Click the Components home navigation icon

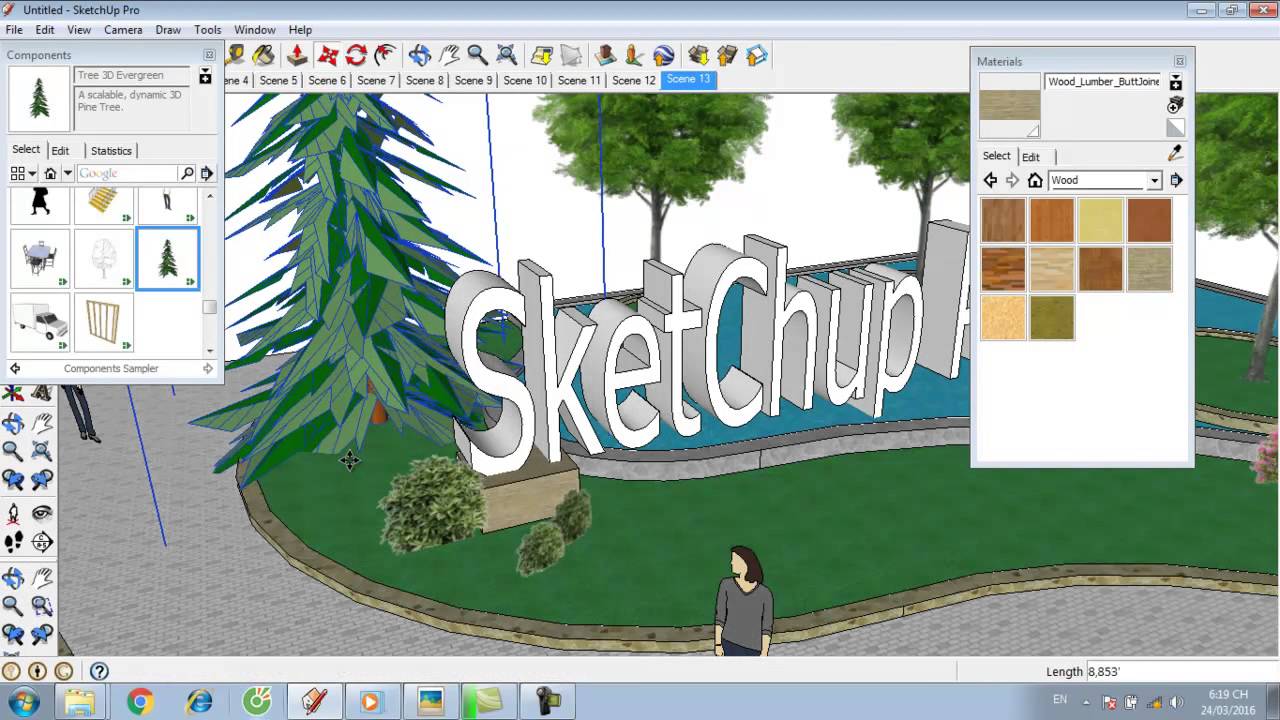point(50,173)
